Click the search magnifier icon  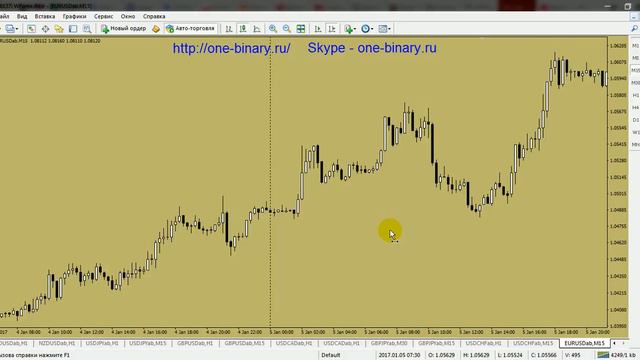tap(634, 28)
